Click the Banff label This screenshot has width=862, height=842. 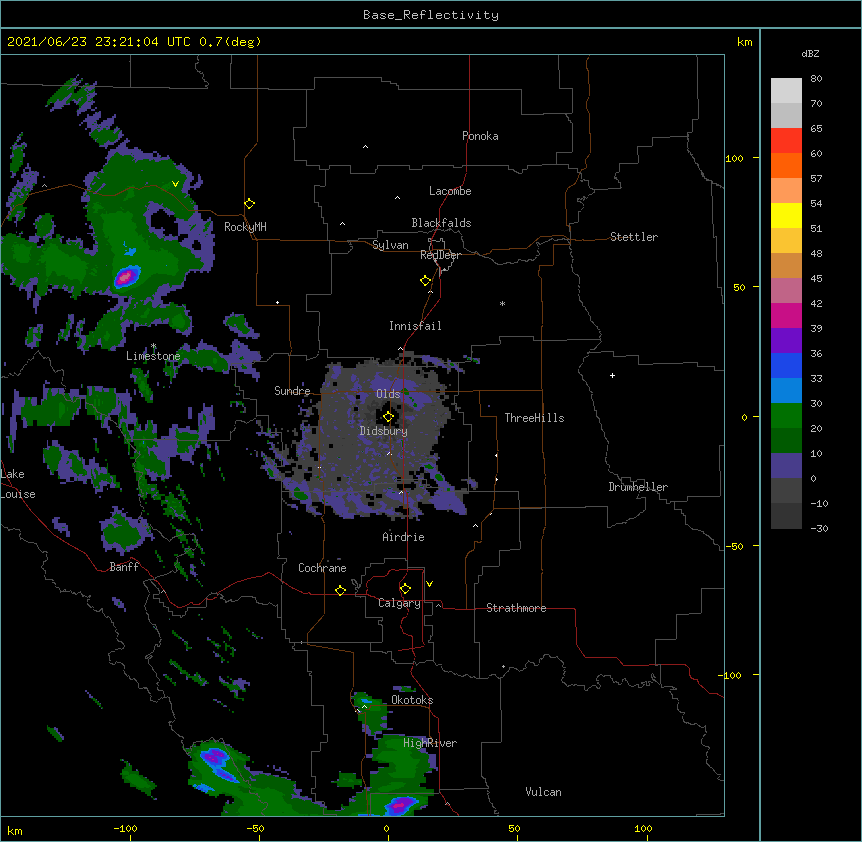click(124, 567)
